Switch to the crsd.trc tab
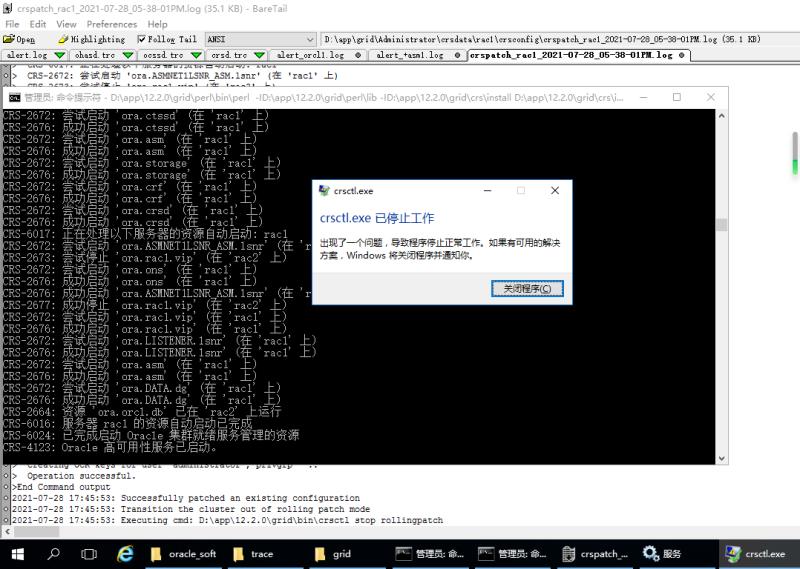 (x=229, y=55)
